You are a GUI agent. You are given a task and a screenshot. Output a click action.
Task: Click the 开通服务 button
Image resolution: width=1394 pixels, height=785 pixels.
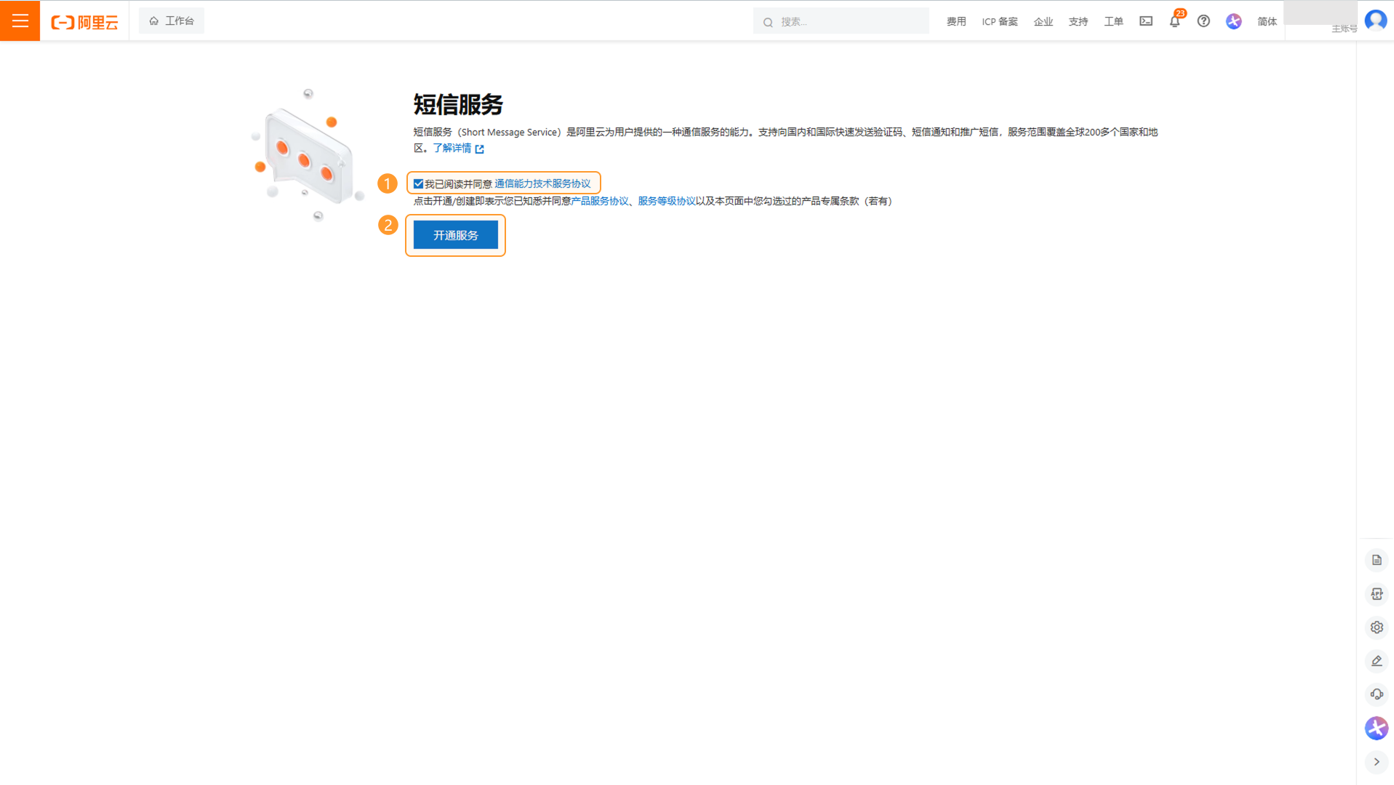coord(455,234)
